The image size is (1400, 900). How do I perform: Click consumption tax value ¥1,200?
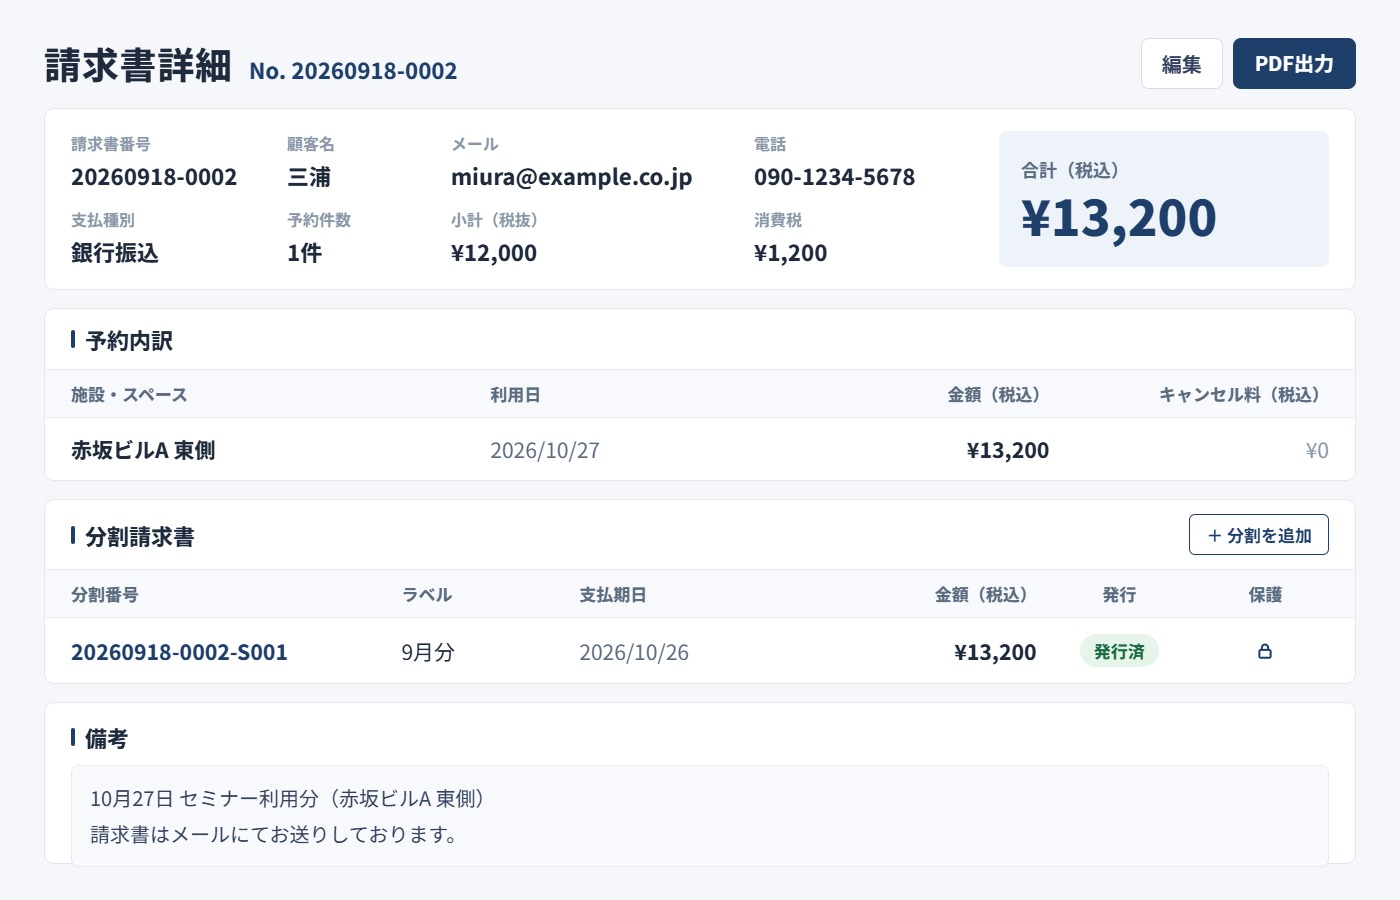coord(790,253)
